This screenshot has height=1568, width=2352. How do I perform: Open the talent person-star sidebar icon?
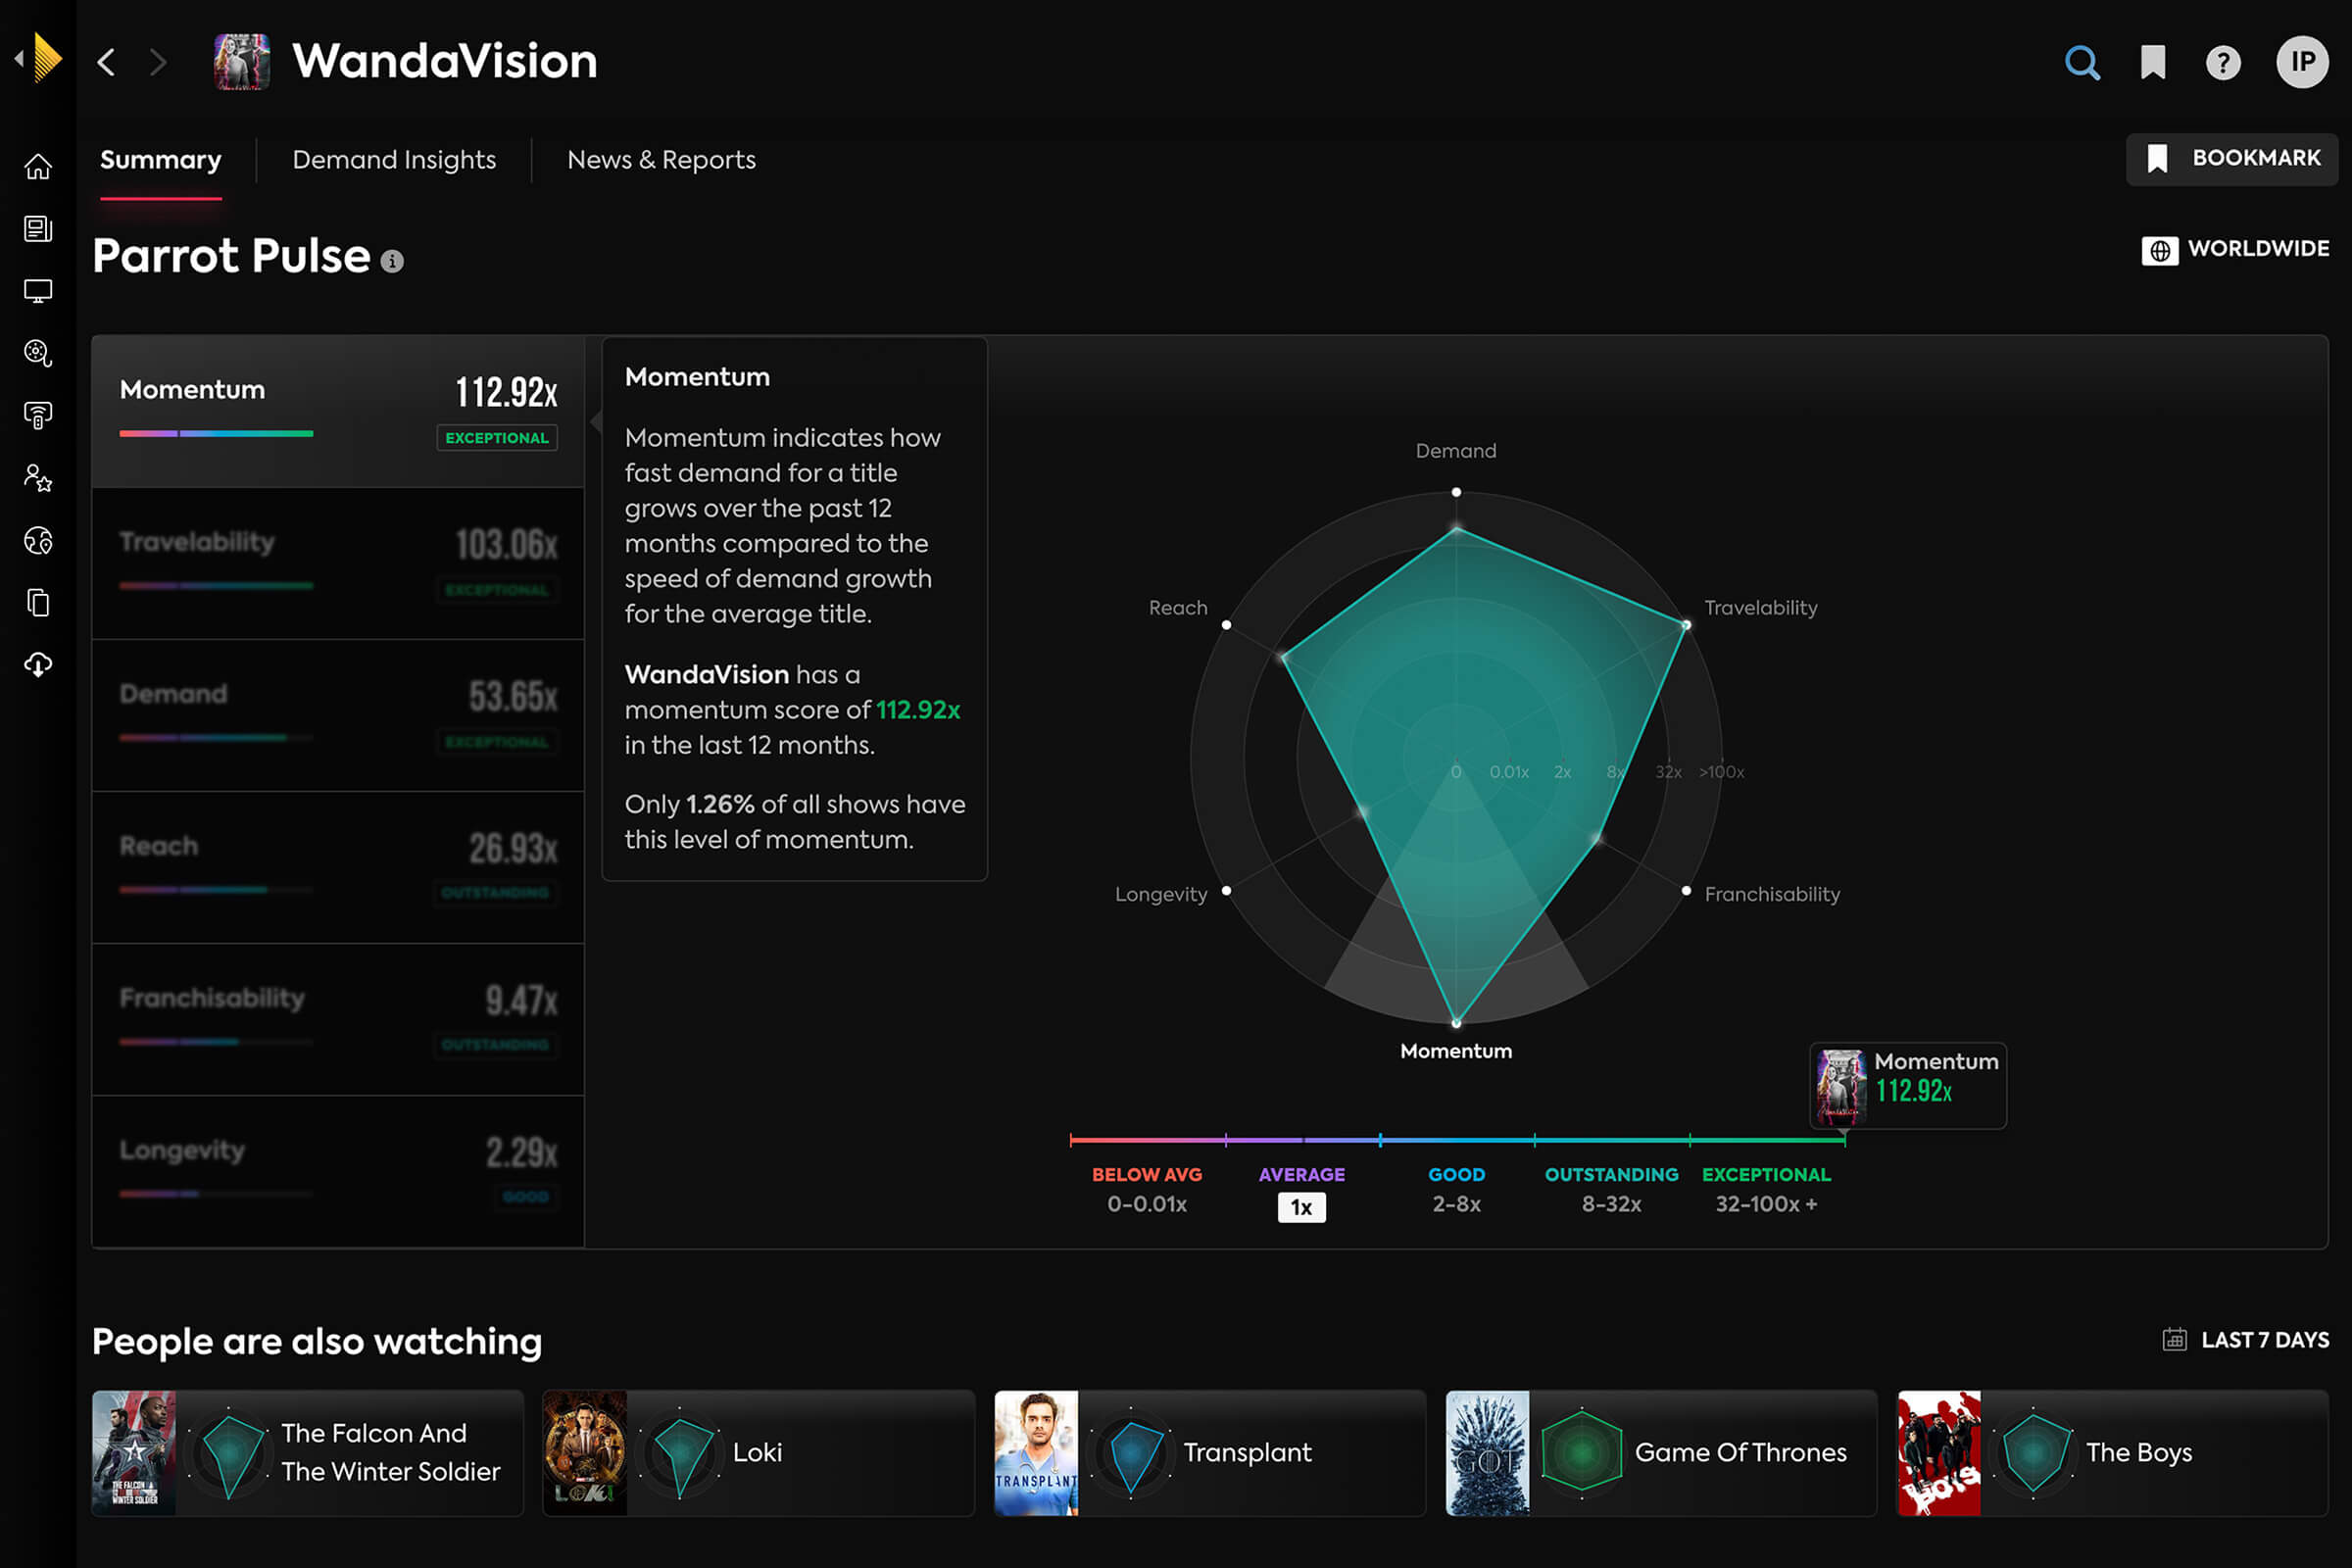click(x=38, y=478)
